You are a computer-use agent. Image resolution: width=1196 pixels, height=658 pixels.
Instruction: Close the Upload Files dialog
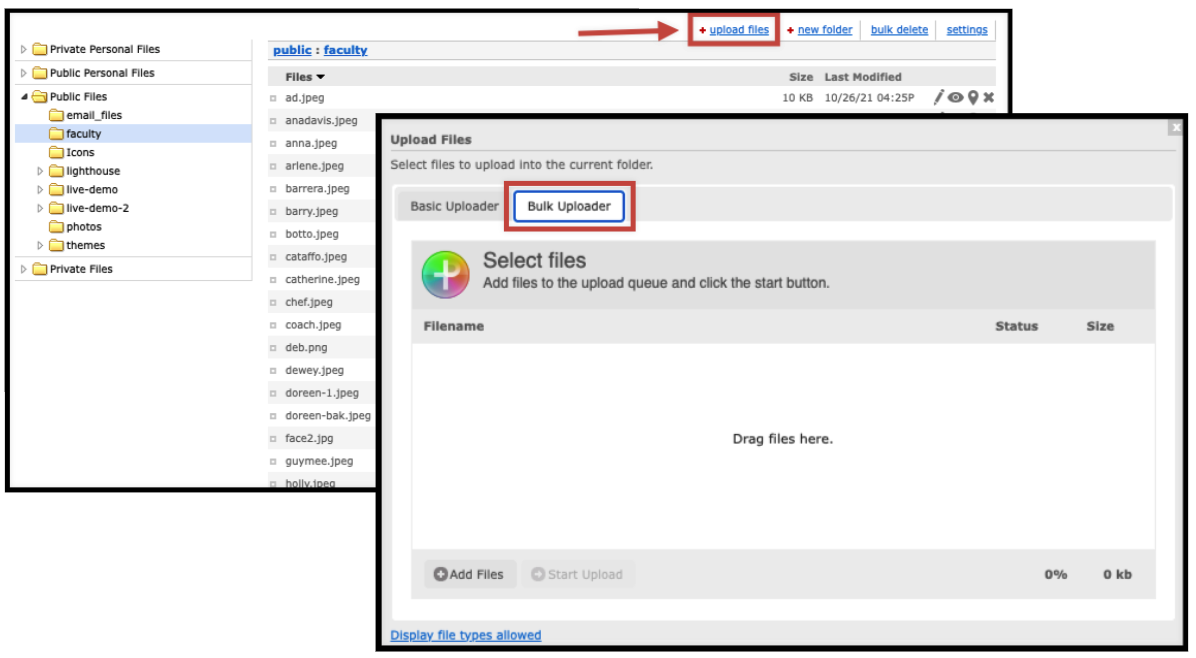click(1175, 127)
